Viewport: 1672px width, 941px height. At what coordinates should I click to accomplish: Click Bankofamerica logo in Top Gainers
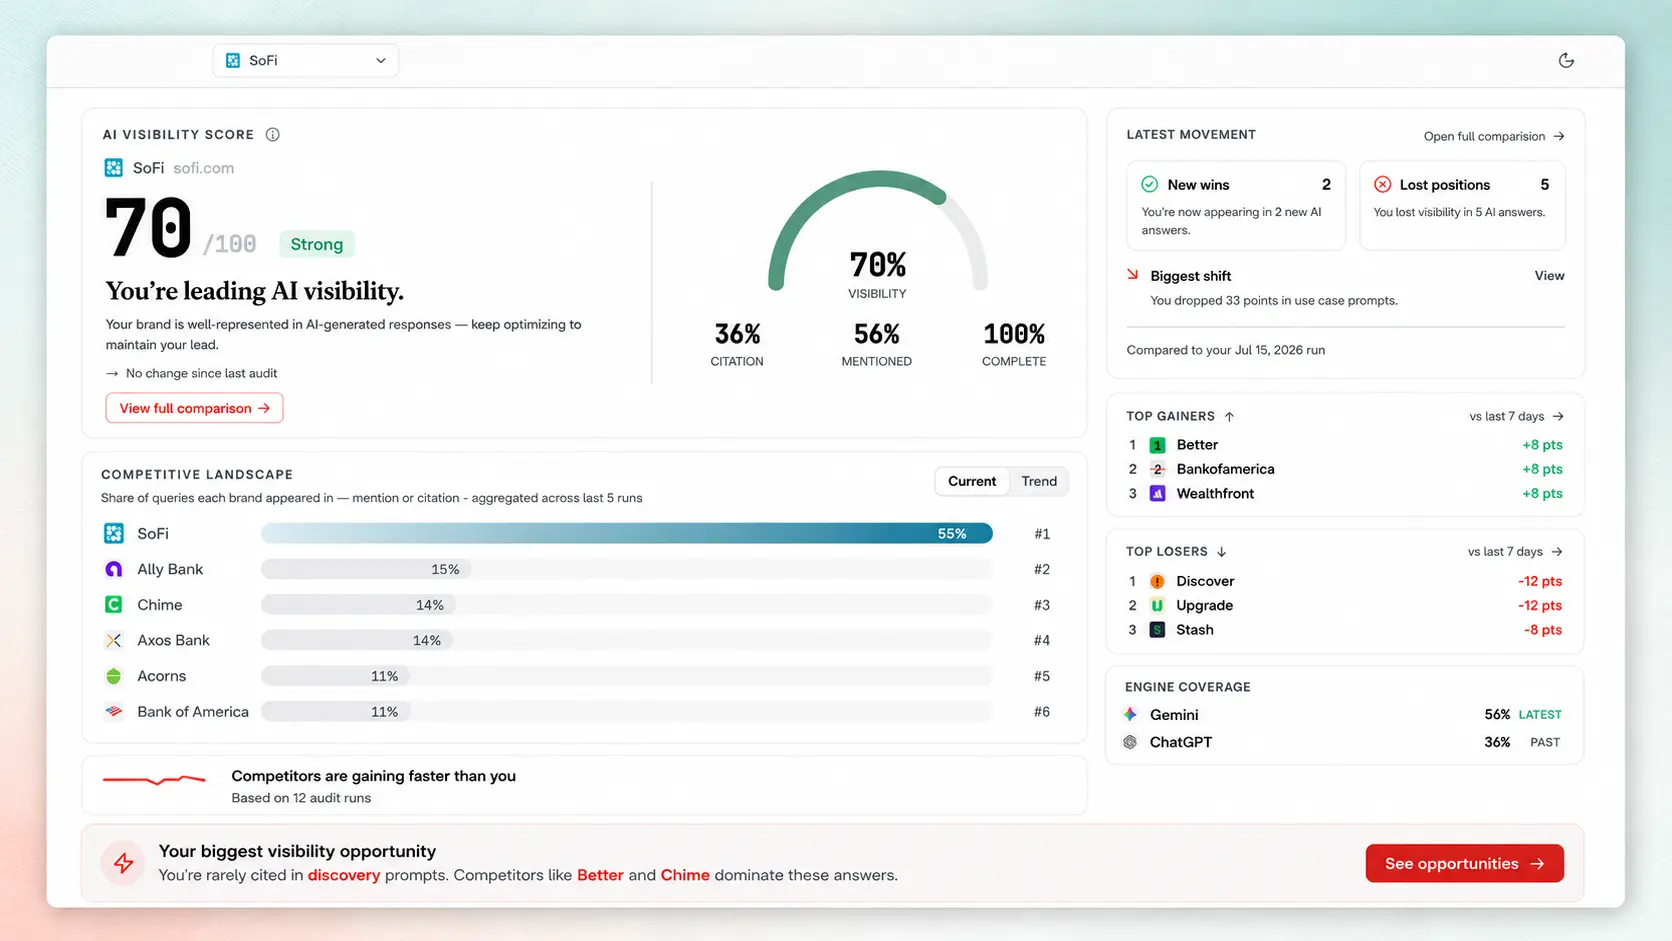(x=1157, y=469)
